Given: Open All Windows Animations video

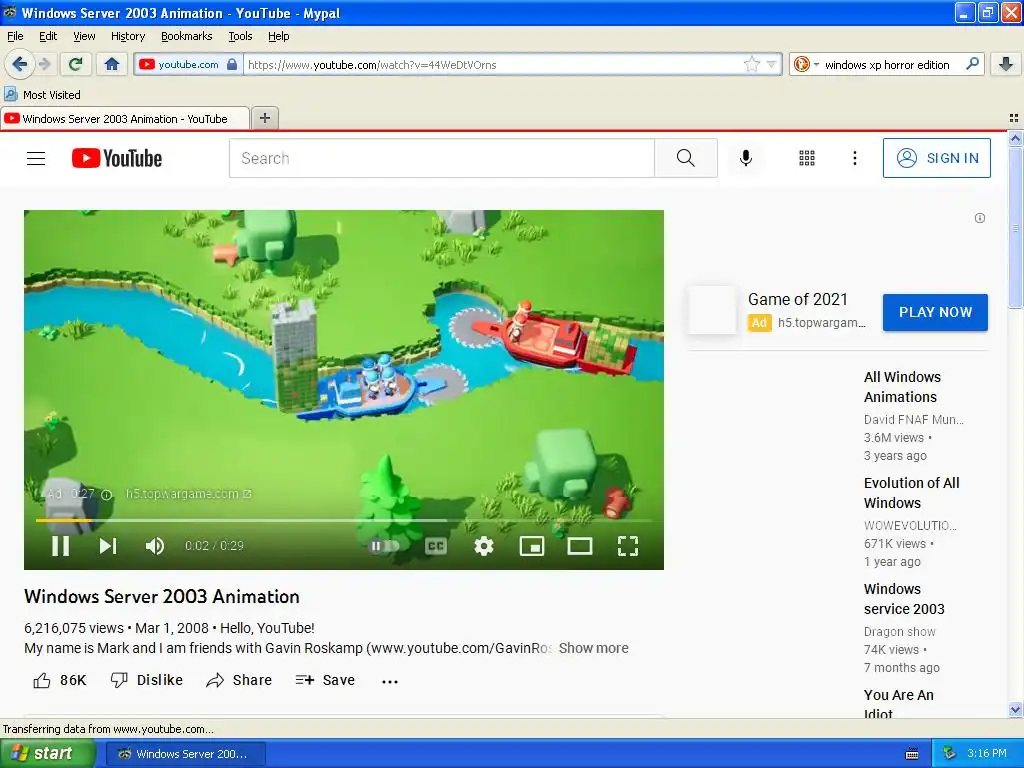Looking at the screenshot, I should pos(903,387).
